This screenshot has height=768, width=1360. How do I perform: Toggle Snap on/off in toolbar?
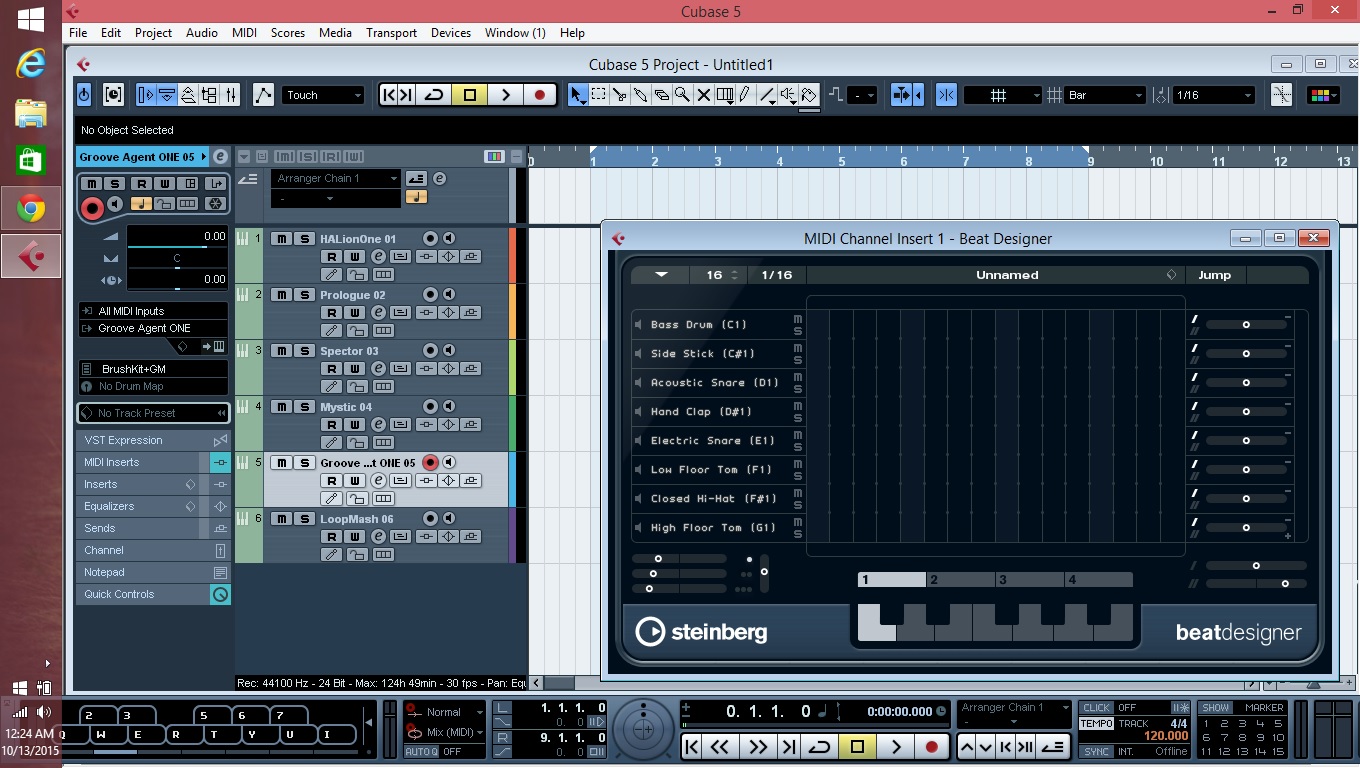tap(946, 95)
